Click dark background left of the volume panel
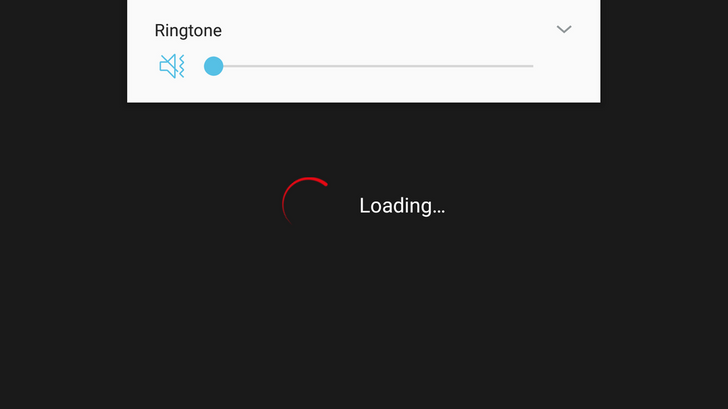This screenshot has height=409, width=728. [x=63, y=51]
